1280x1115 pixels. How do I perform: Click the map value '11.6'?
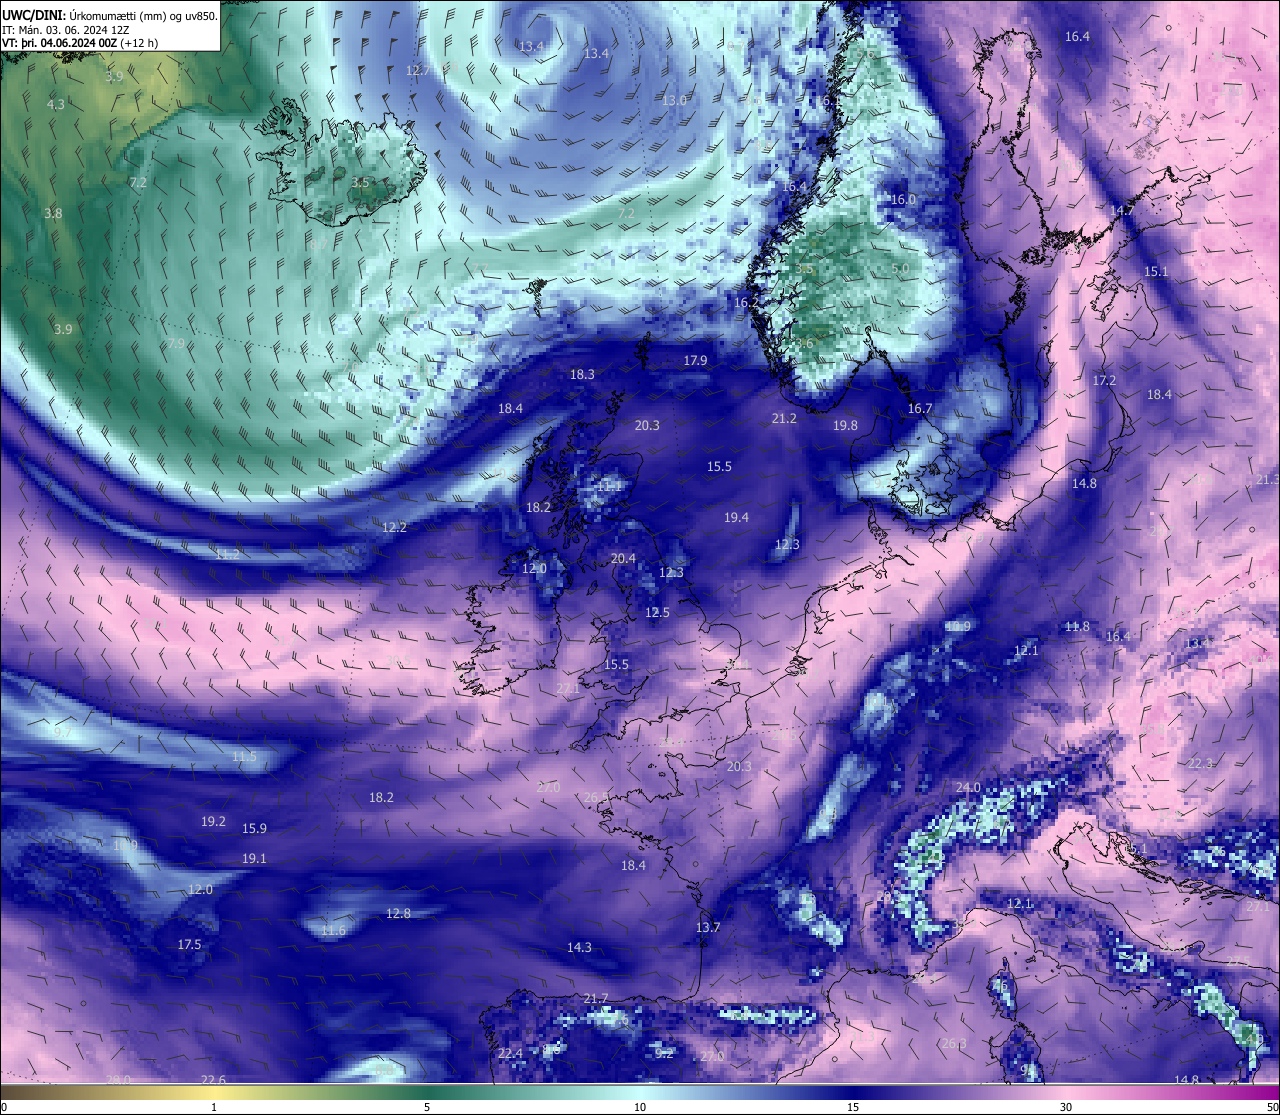coord(333,930)
